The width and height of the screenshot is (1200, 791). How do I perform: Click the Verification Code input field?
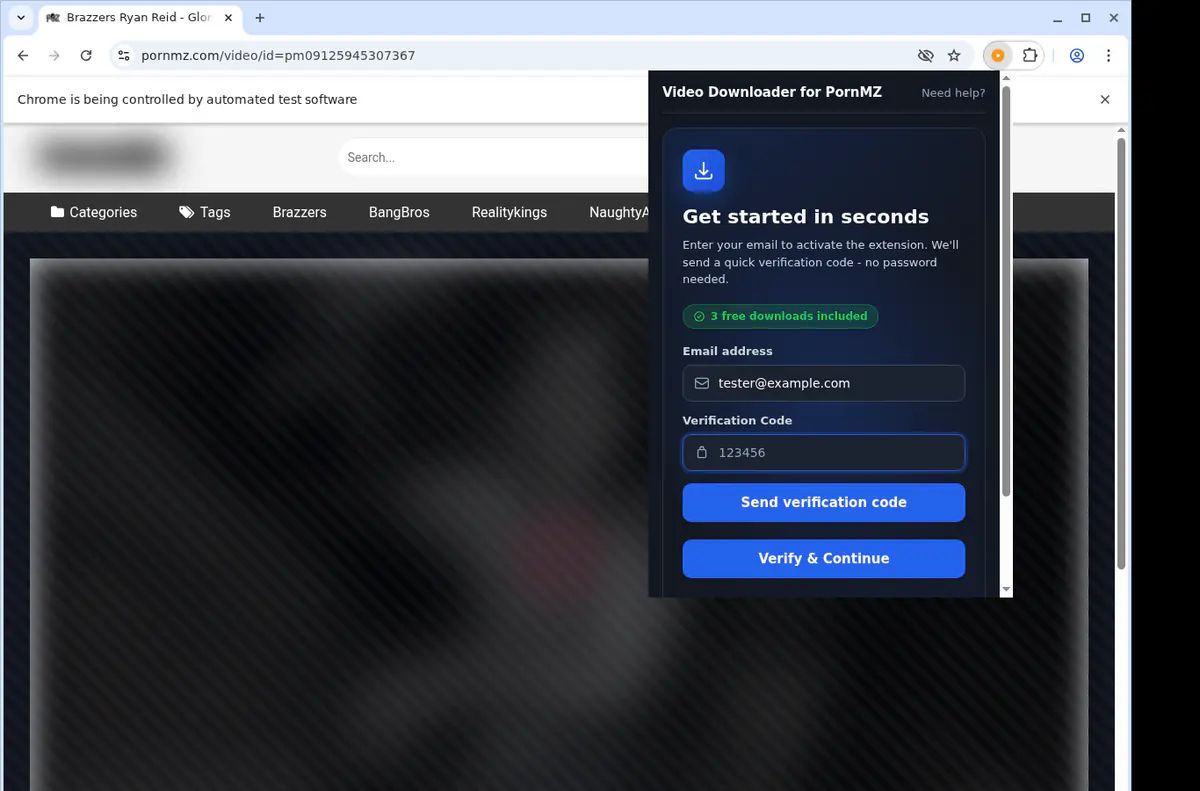[824, 452]
